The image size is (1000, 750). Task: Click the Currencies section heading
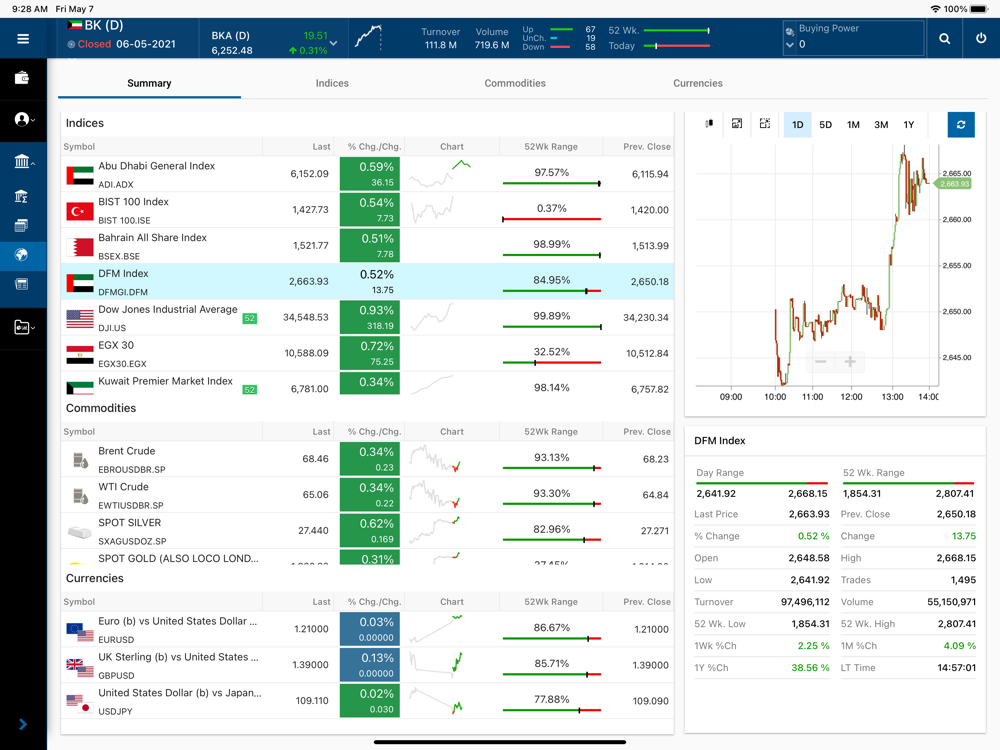coord(94,578)
